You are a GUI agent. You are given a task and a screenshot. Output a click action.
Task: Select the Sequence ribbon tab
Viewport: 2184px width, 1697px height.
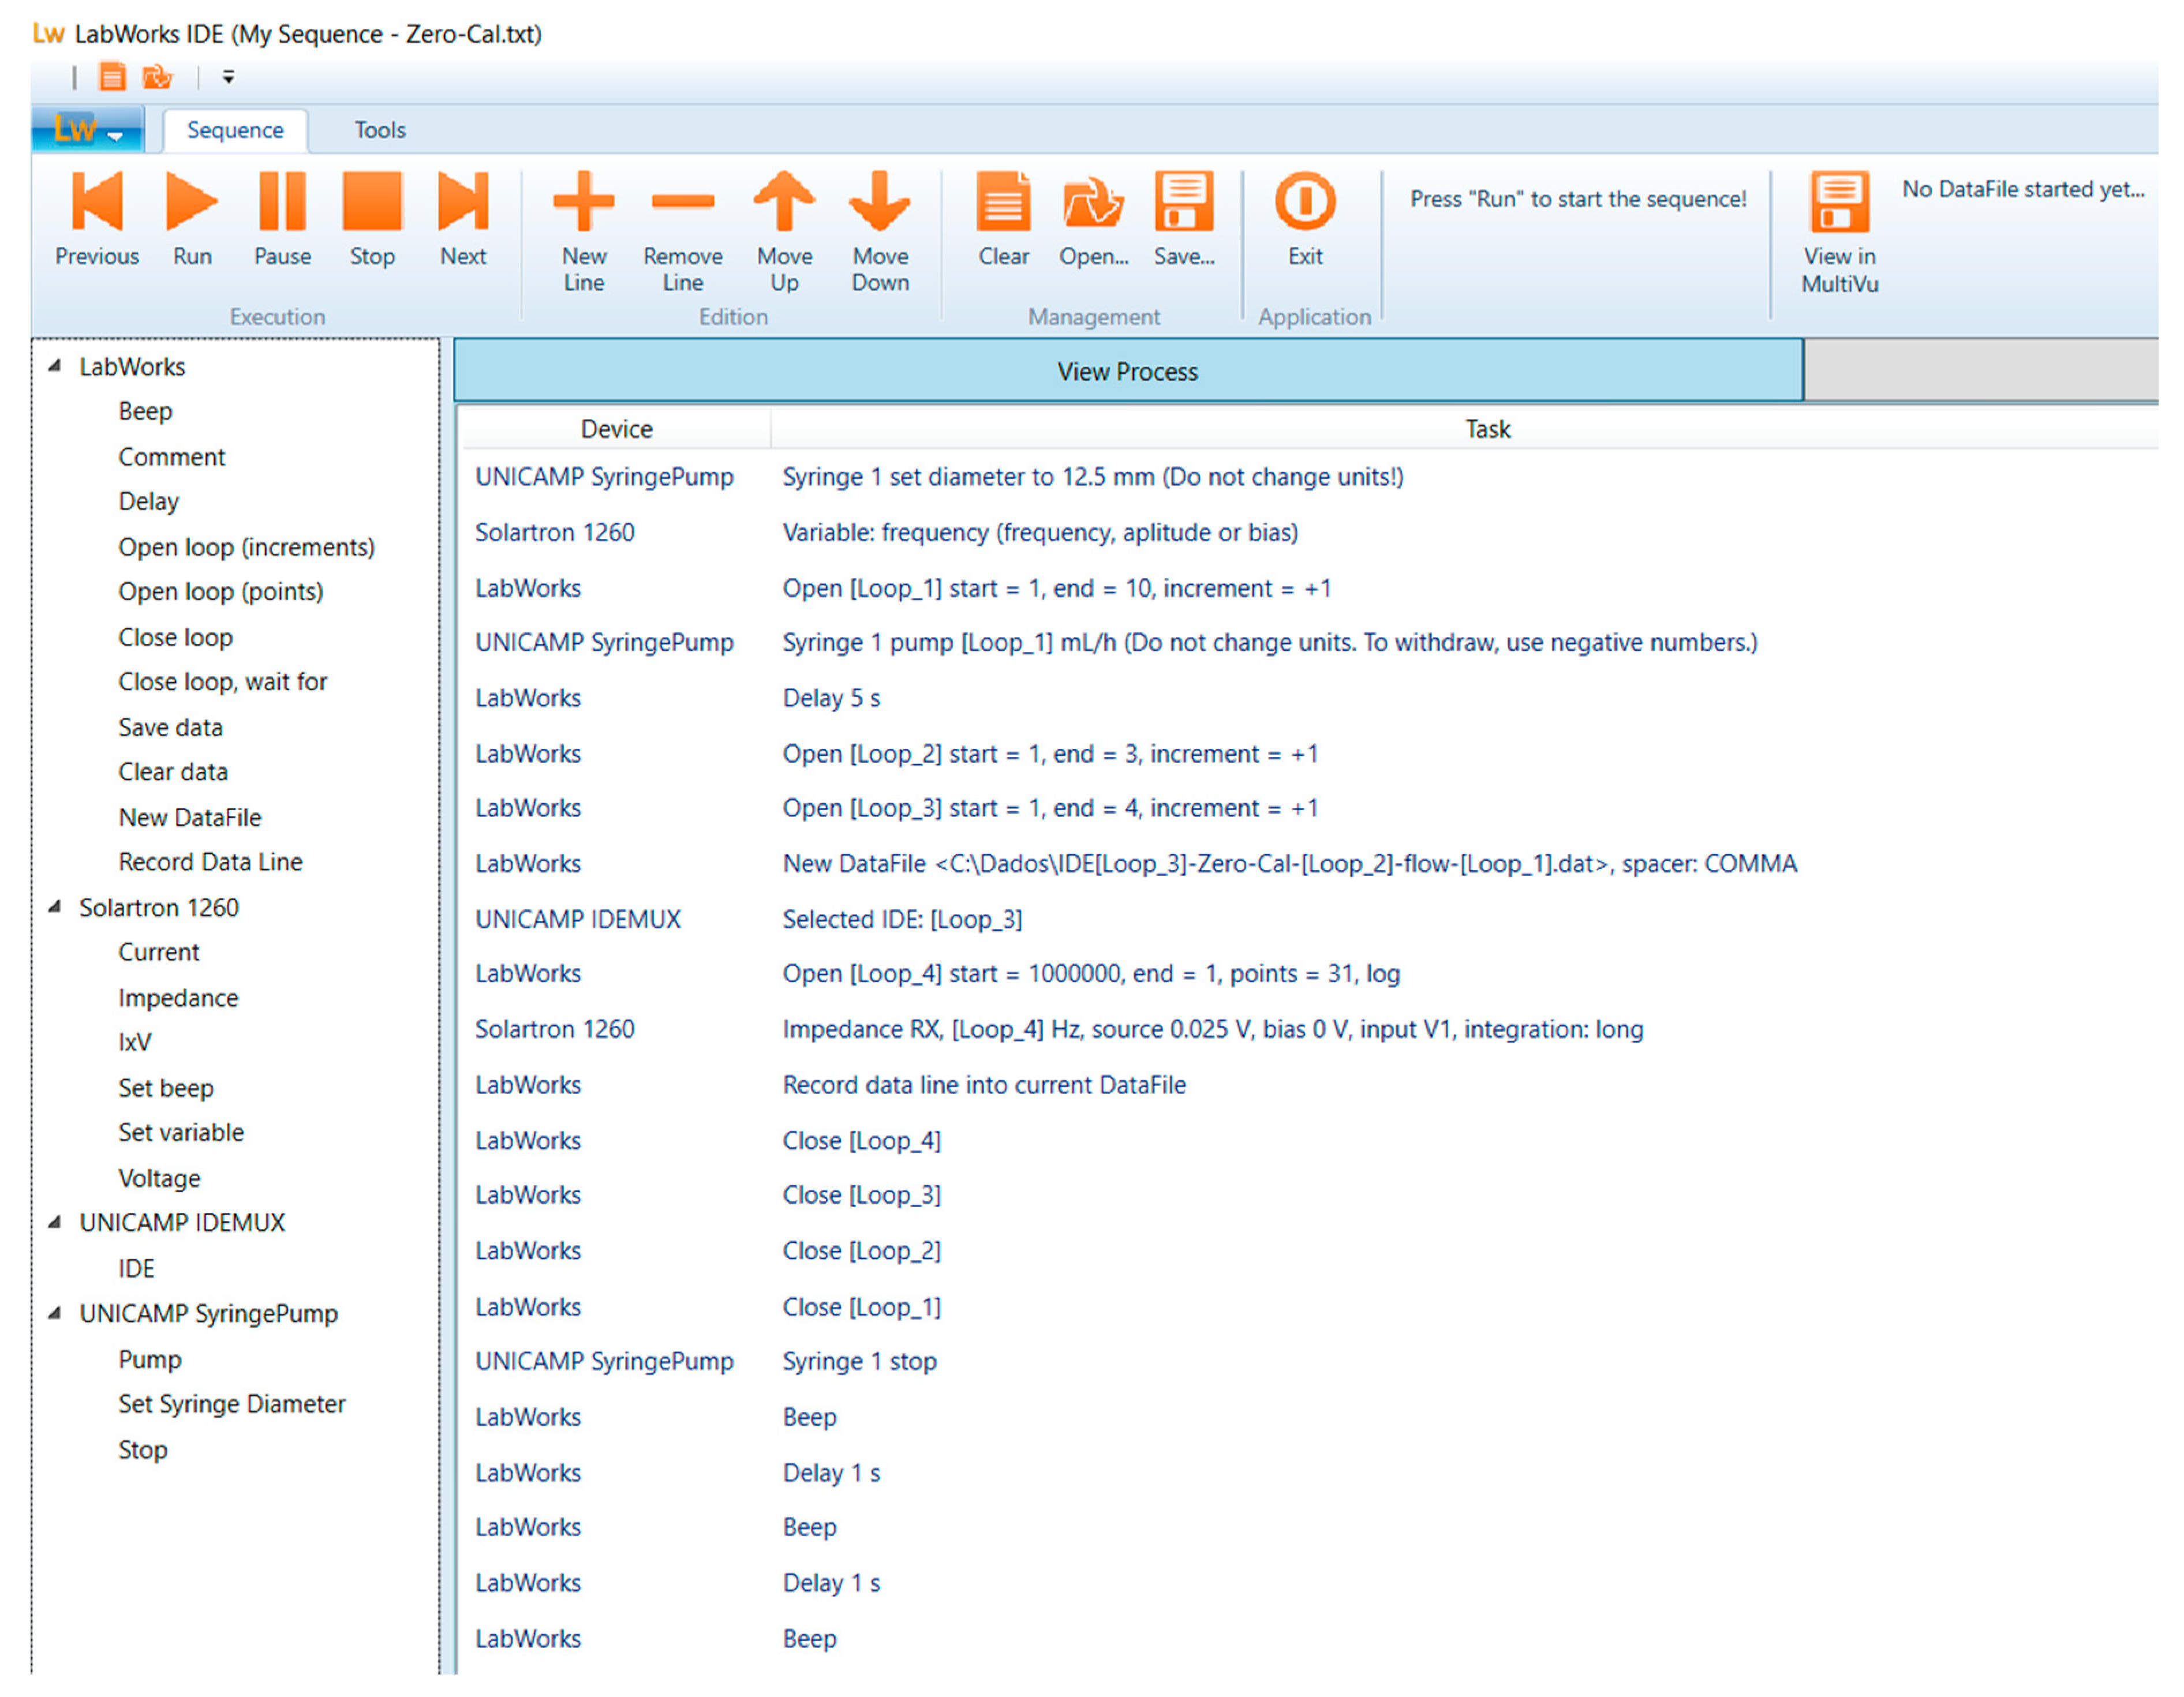click(x=235, y=130)
